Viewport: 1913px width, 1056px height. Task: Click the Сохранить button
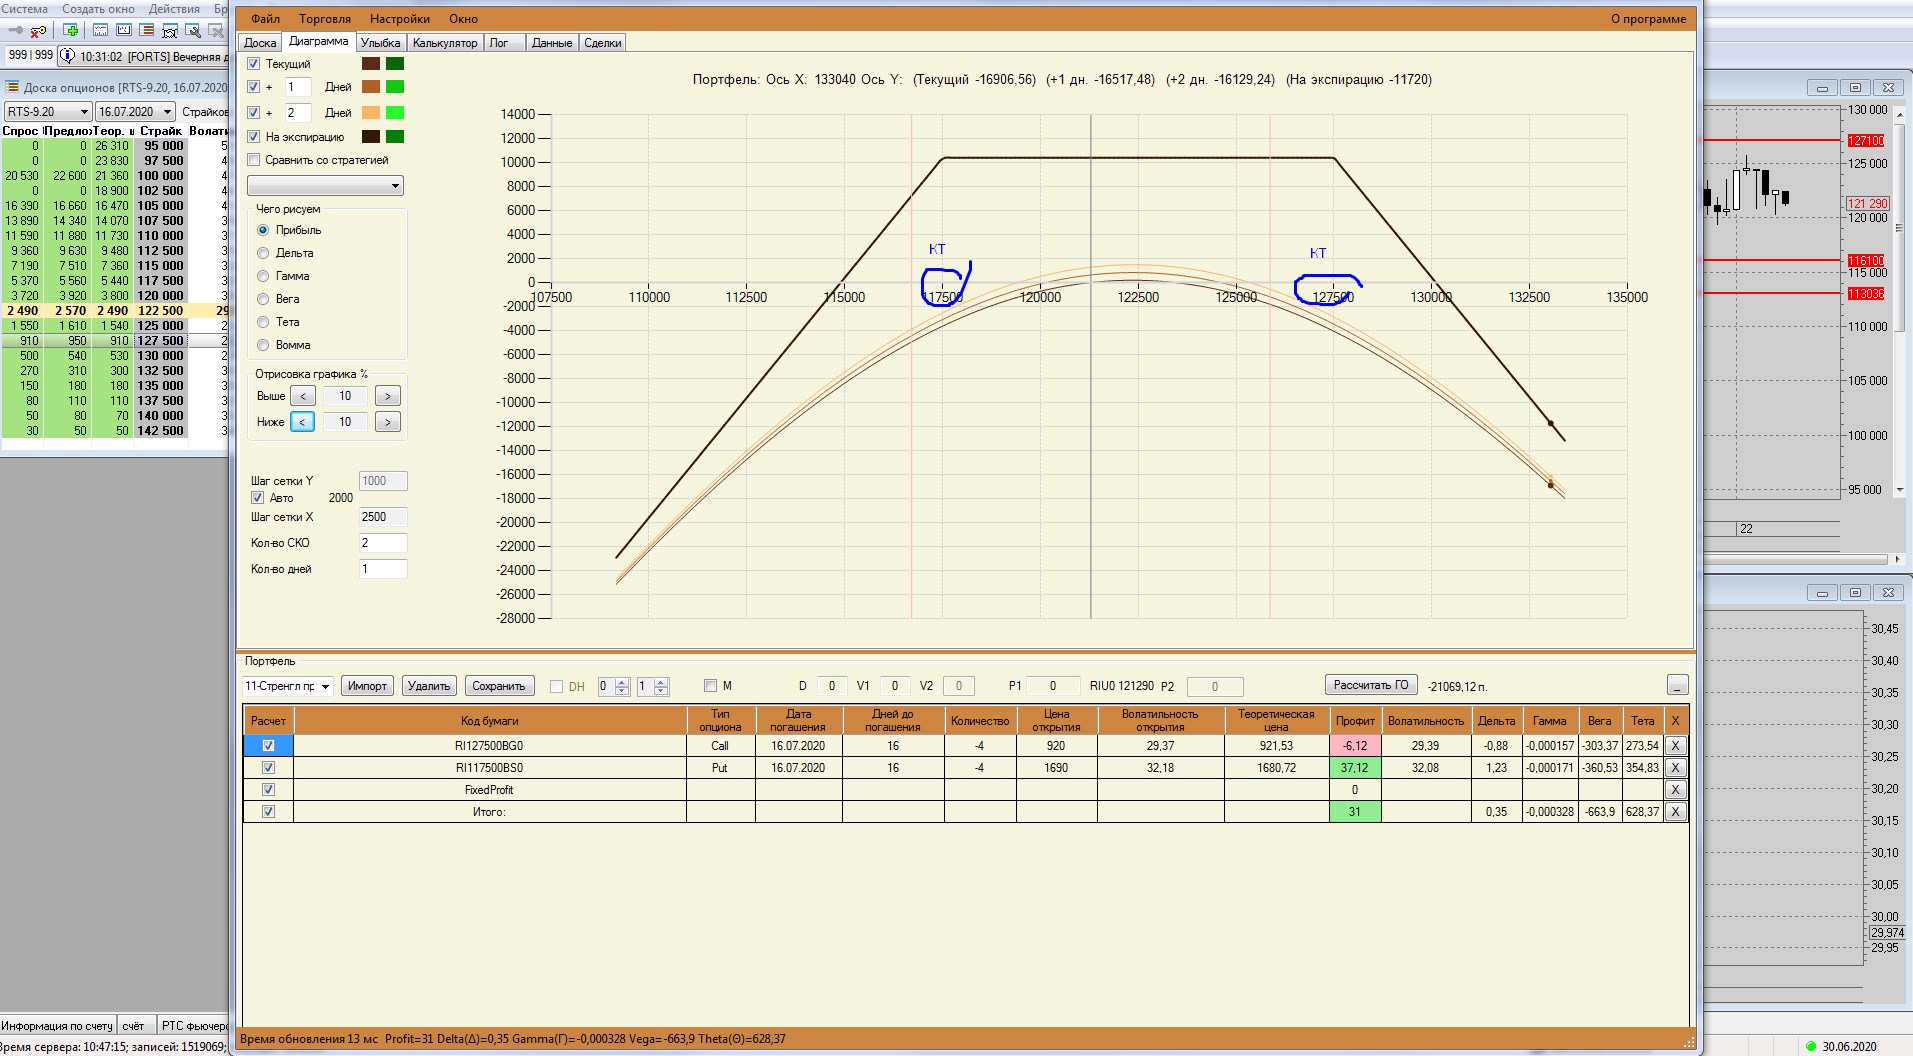[x=498, y=686]
